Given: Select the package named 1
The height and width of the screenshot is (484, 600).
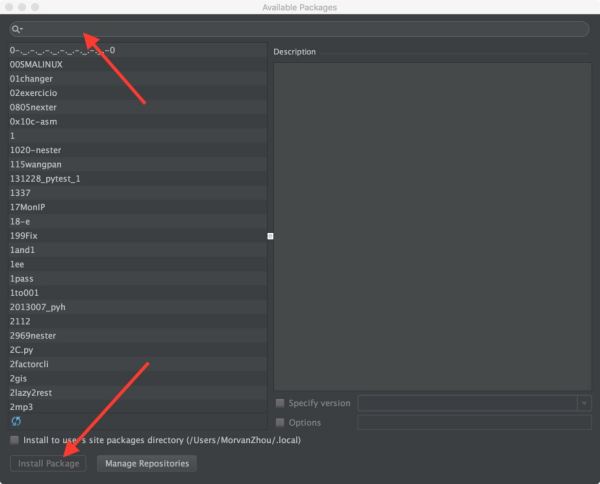Looking at the screenshot, I should click(138, 136).
